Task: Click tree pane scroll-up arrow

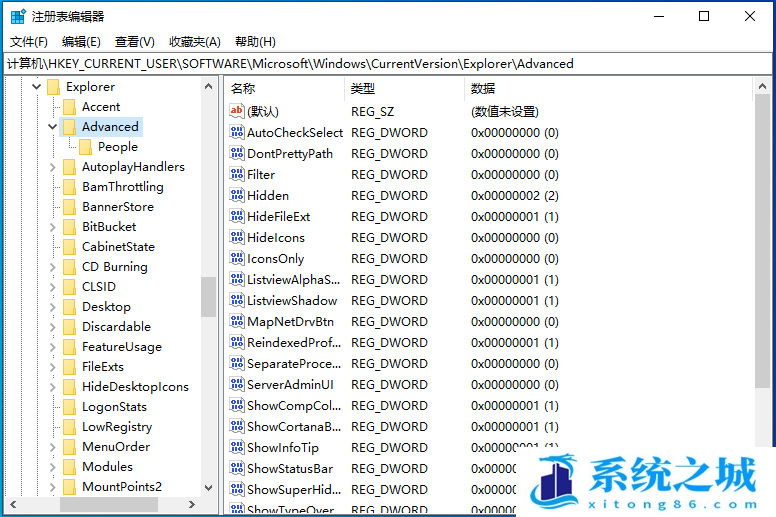Action: (x=208, y=87)
